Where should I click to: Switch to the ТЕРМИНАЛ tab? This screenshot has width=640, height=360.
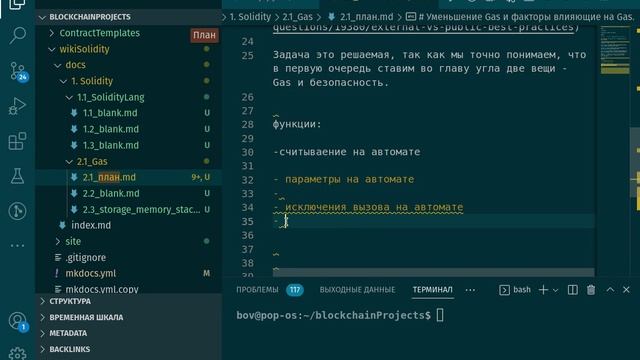[432, 290]
